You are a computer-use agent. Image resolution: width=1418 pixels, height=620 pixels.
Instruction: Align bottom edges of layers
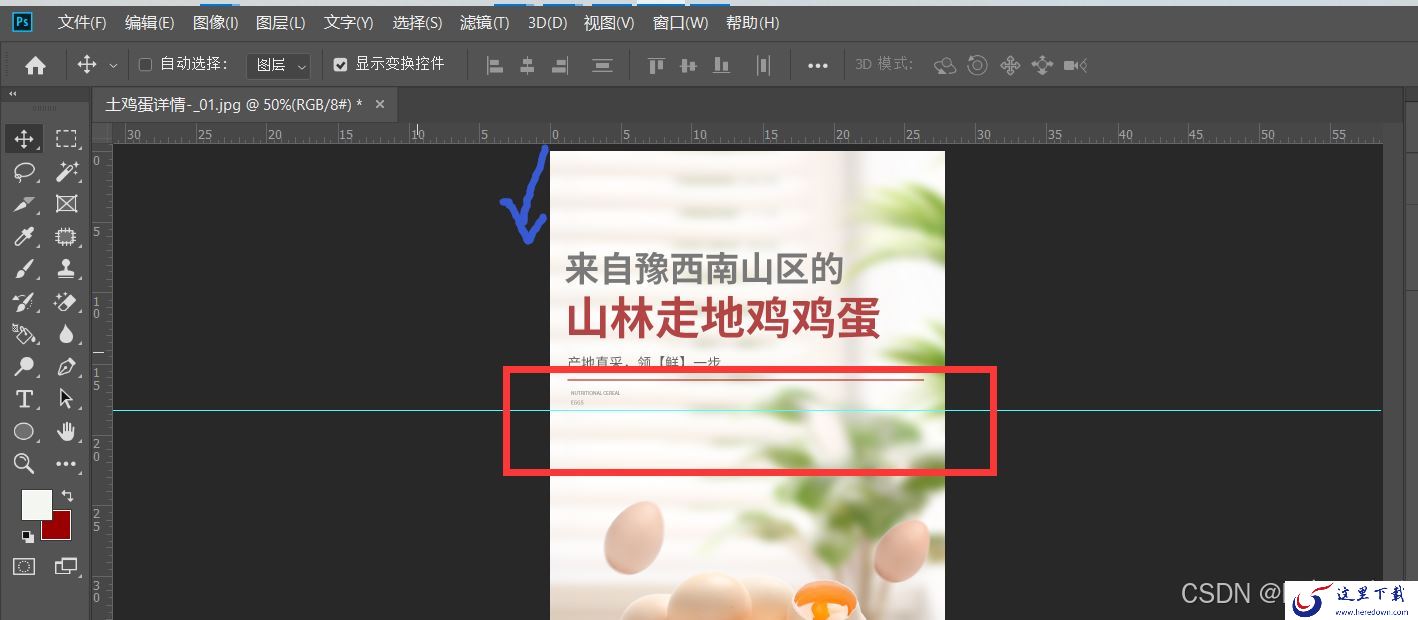pyautogui.click(x=721, y=65)
